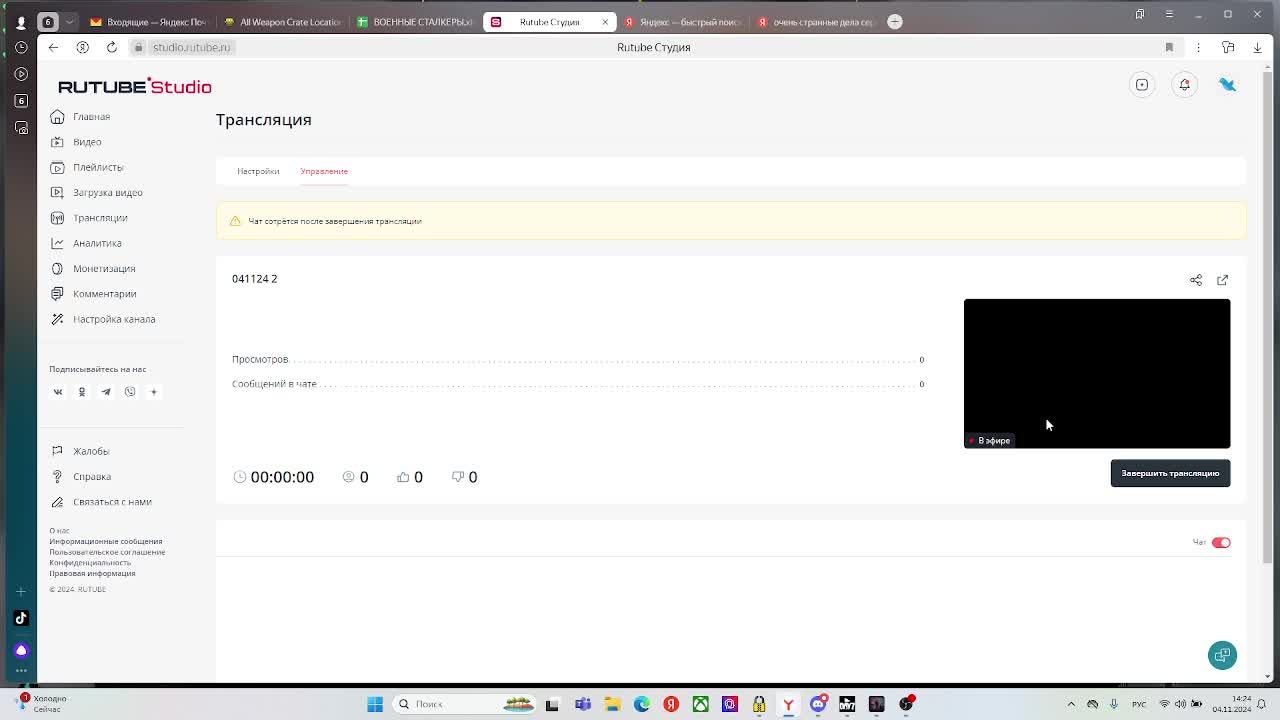Click the browser back arrow
Image resolution: width=1280 pixels, height=720 pixels.
click(x=54, y=47)
